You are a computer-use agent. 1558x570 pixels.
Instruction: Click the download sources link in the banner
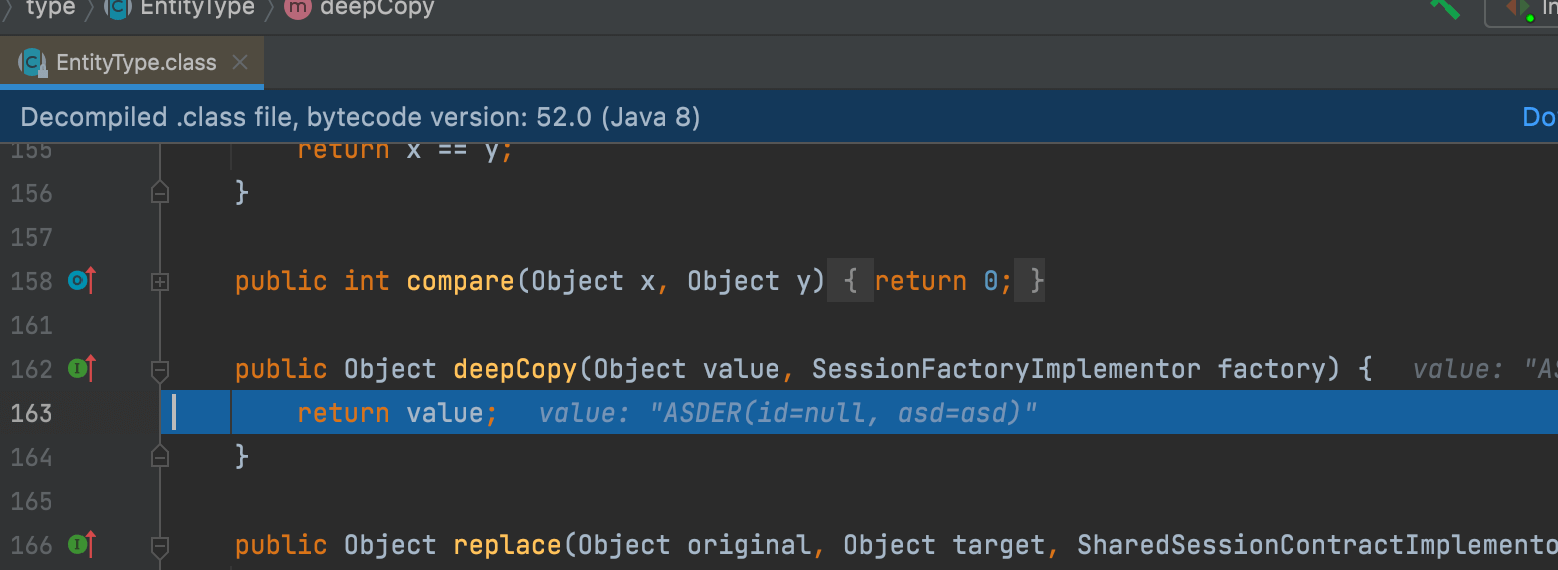tap(1538, 118)
